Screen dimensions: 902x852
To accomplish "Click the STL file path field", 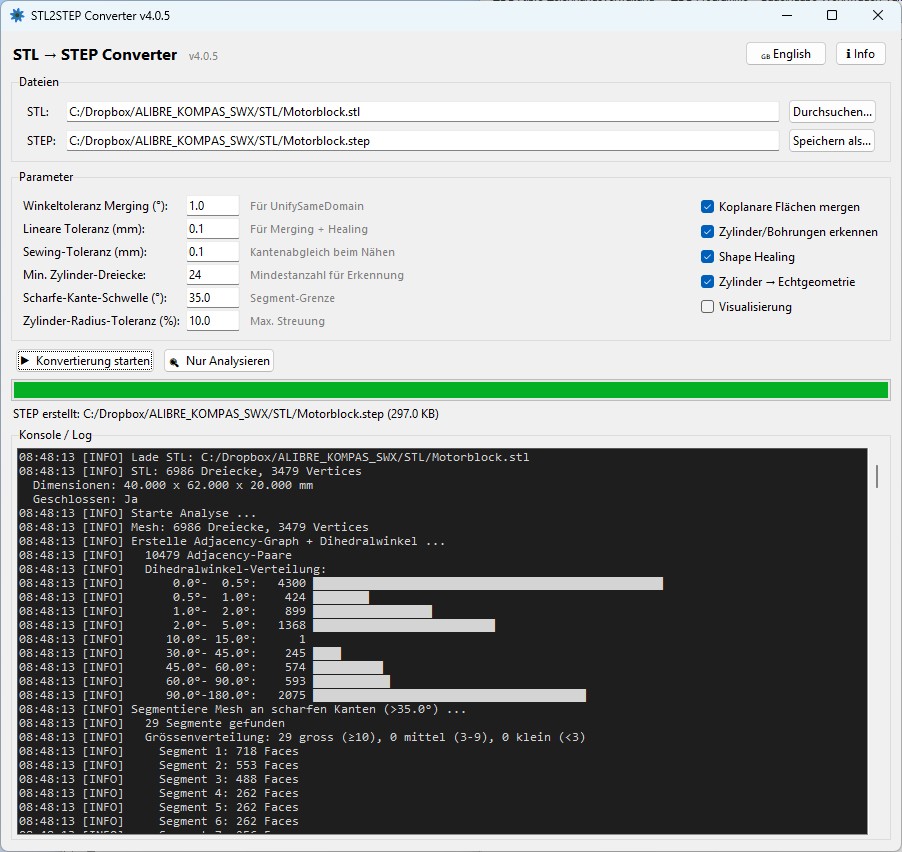I will (423, 112).
